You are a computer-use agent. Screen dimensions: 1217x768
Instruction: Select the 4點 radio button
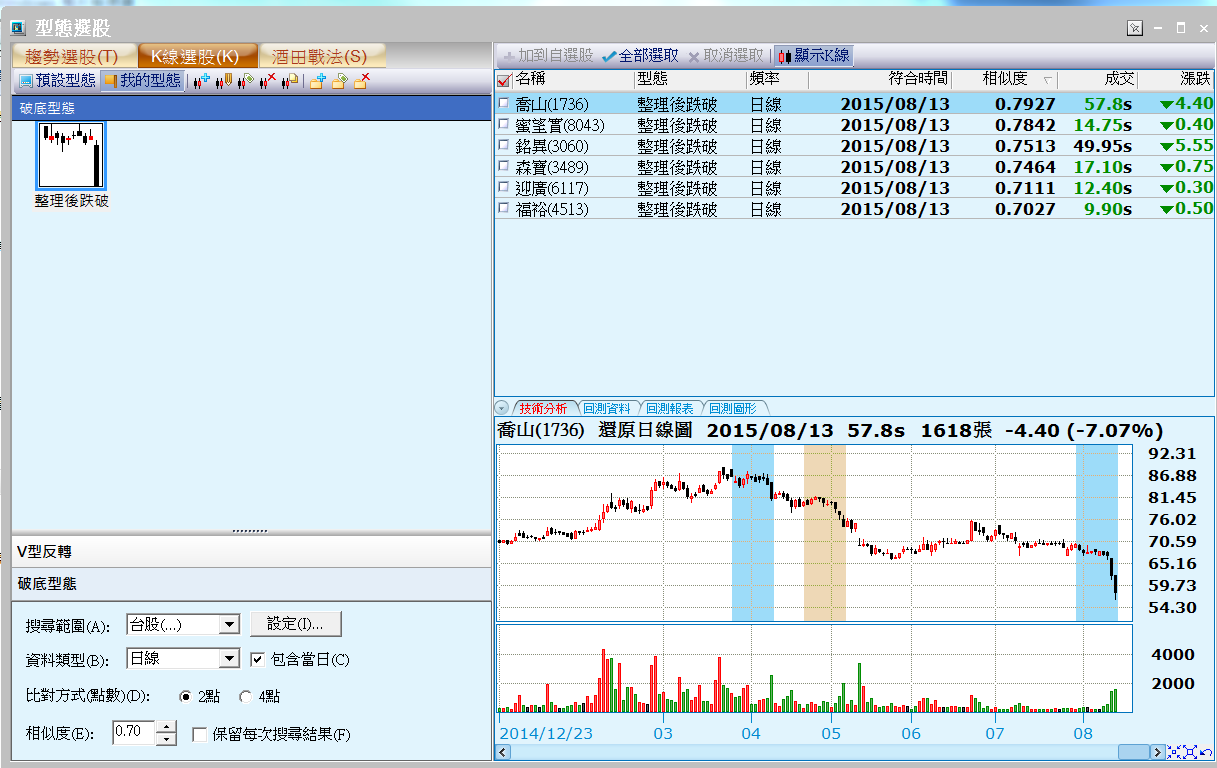[x=246, y=696]
